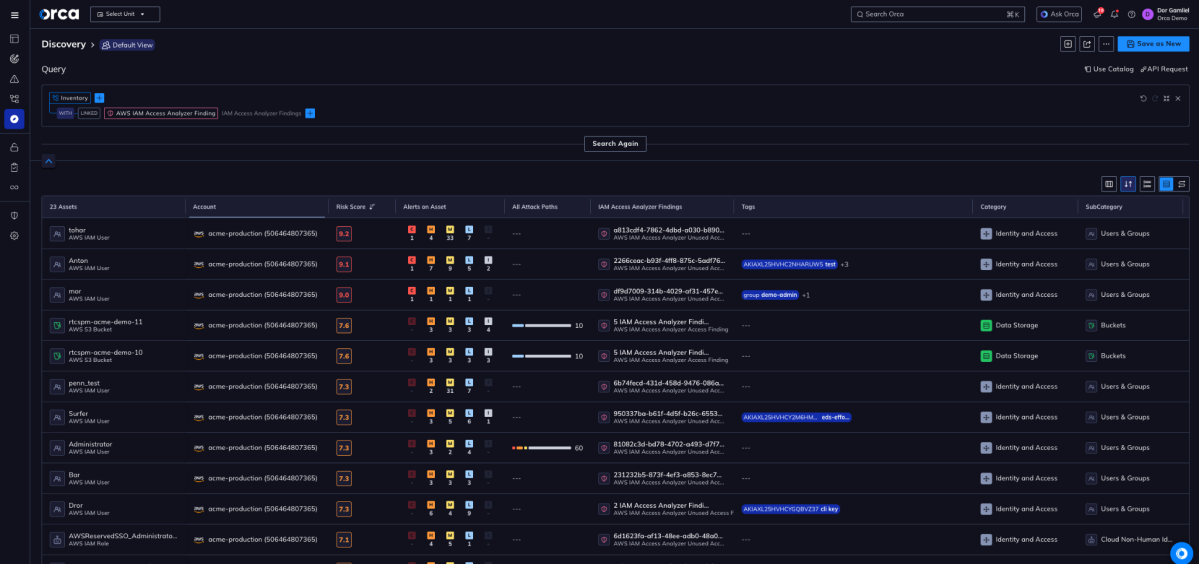Add filter with plus next to Inventory

[x=99, y=98]
